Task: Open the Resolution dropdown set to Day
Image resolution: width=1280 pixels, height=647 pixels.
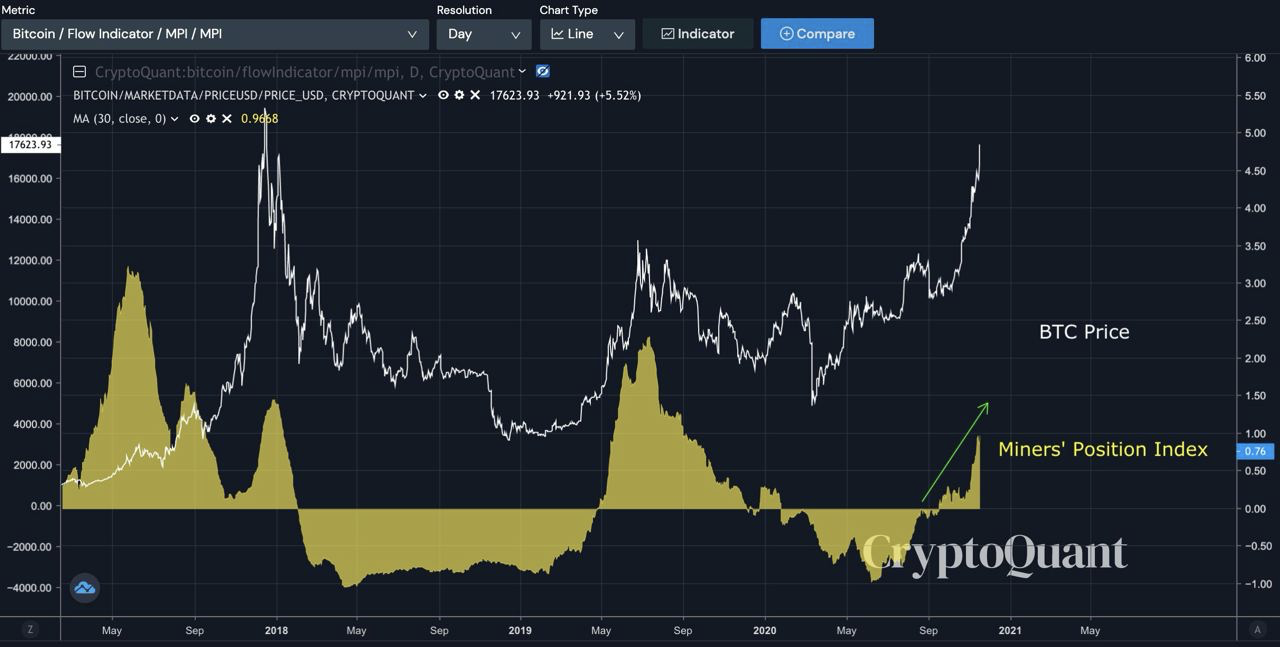Action: [484, 34]
